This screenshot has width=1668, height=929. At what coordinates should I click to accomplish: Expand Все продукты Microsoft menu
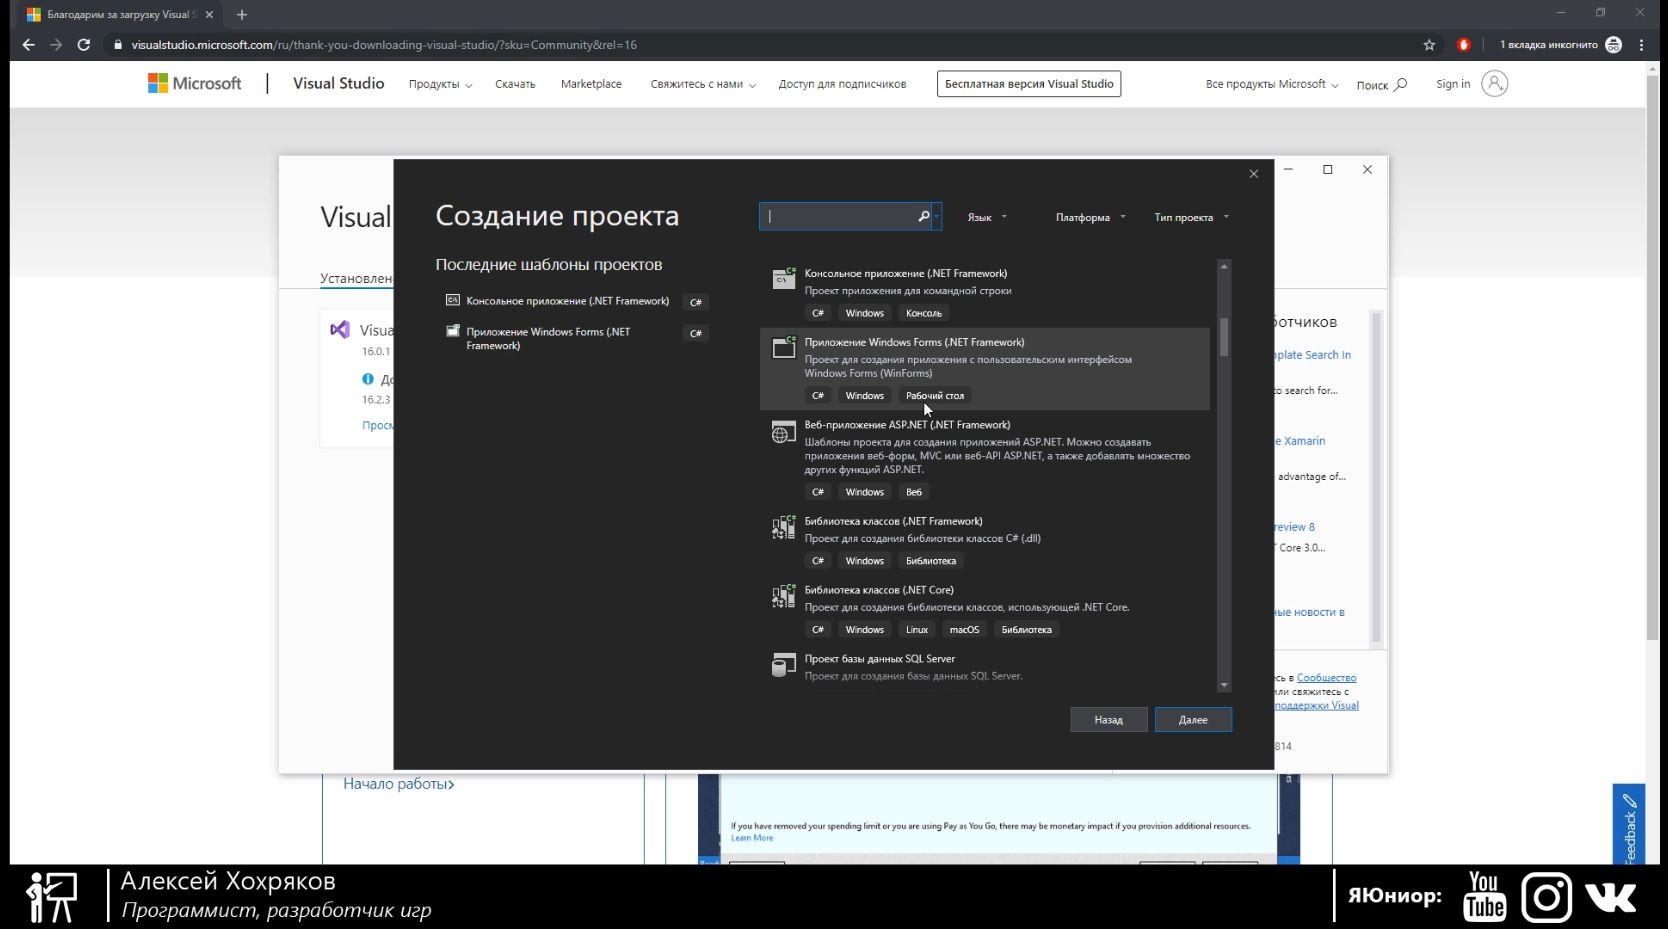pos(1272,84)
